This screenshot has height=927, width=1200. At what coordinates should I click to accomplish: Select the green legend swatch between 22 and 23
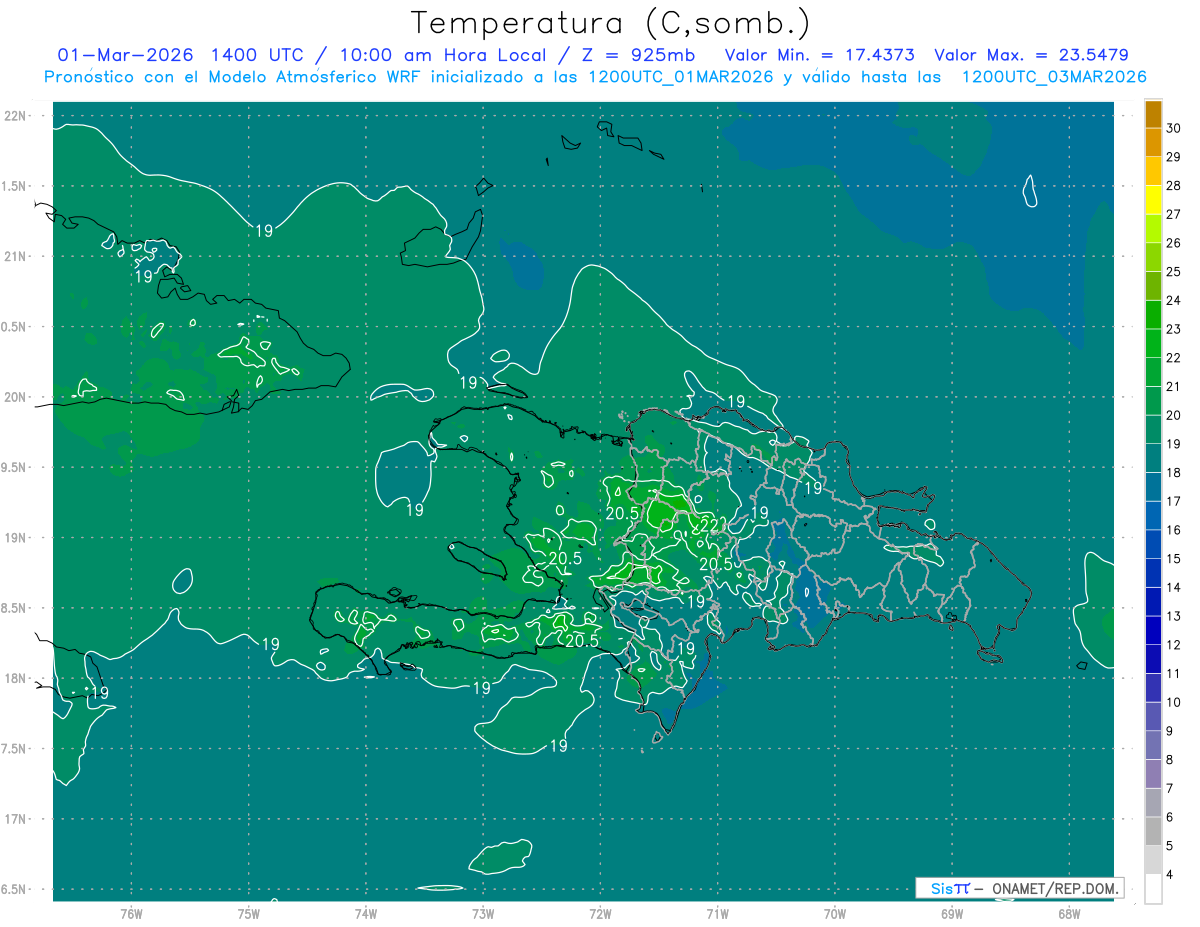(x=1153, y=343)
